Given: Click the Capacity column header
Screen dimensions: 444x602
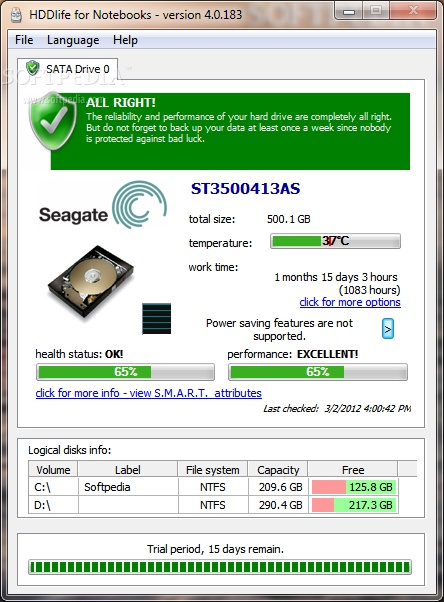Looking at the screenshot, I should 278,470.
